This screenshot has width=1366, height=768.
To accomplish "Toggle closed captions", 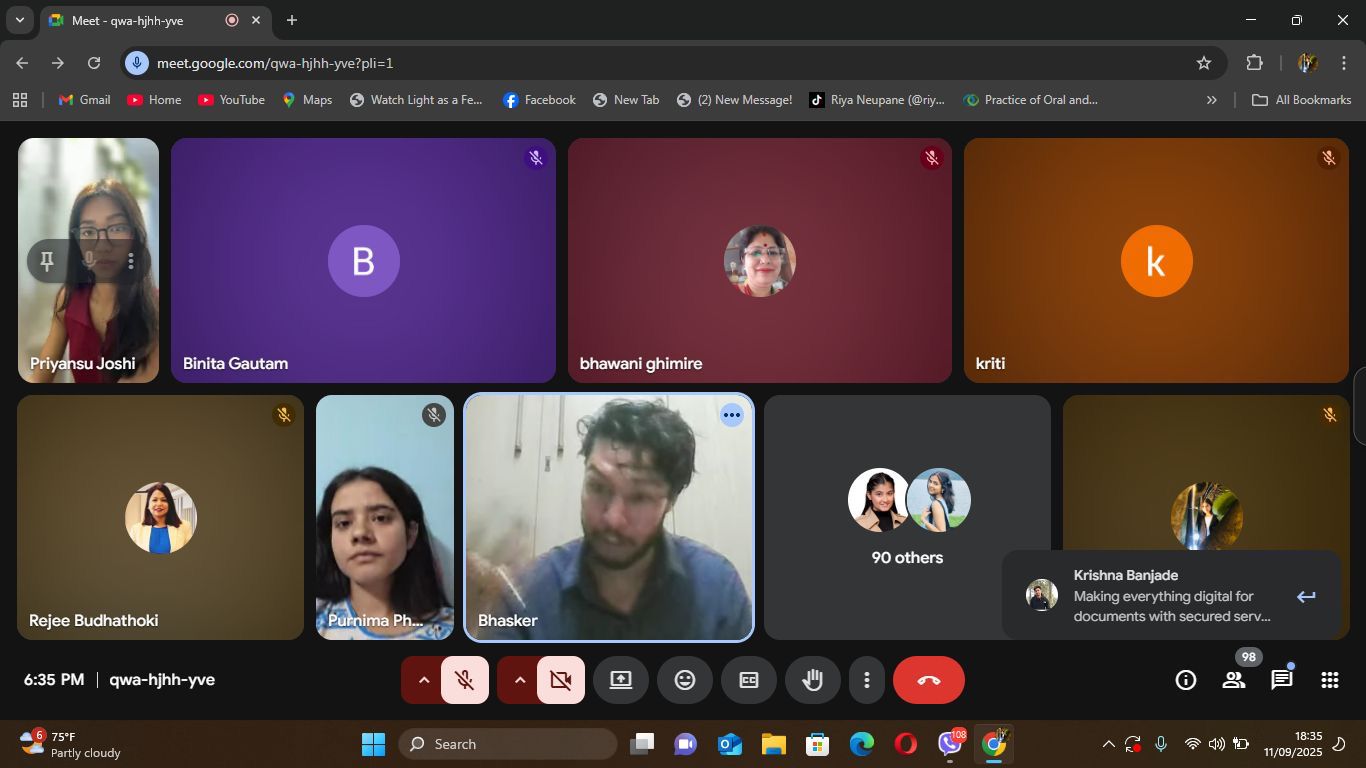I will click(x=749, y=680).
